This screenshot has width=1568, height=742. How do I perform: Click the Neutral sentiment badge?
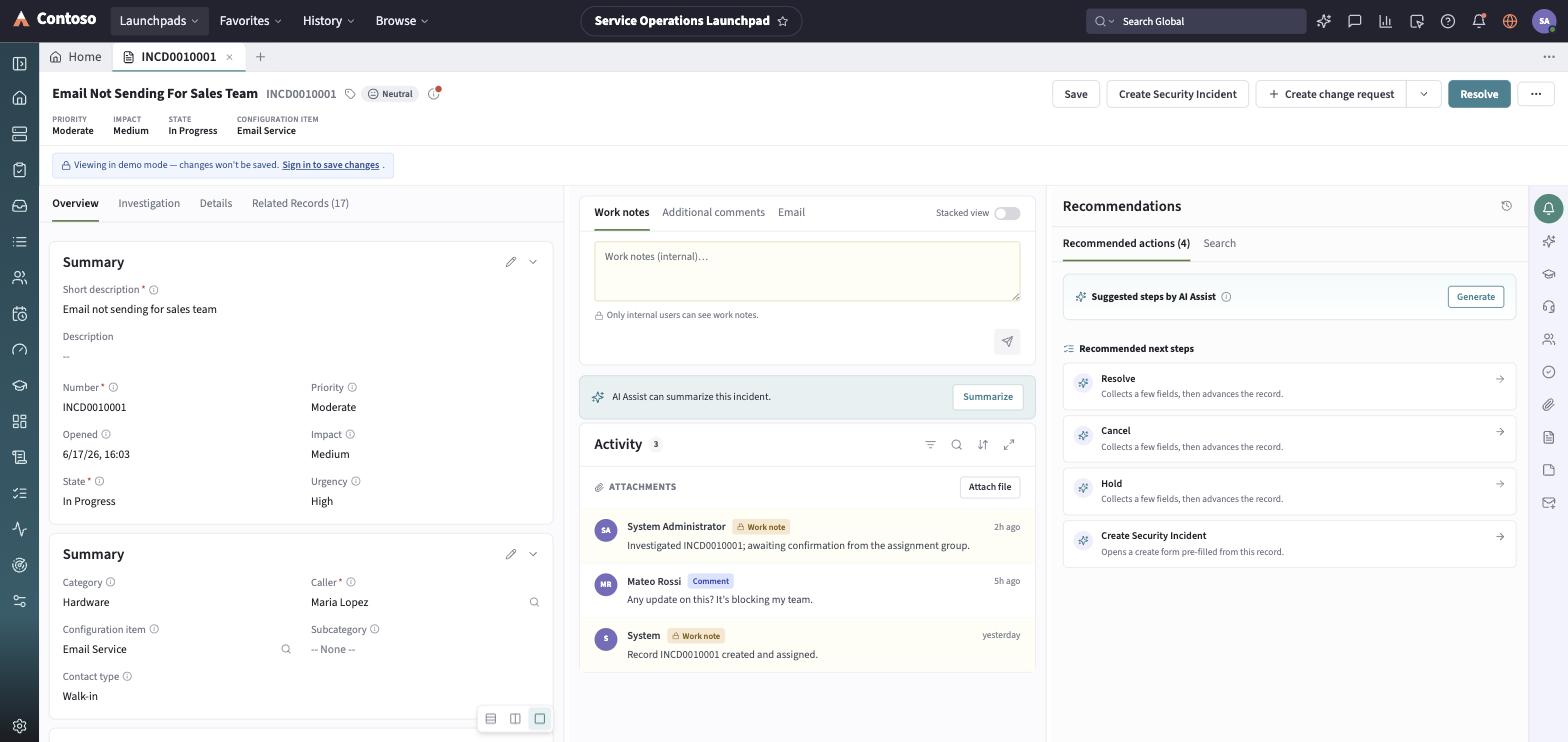(390, 94)
